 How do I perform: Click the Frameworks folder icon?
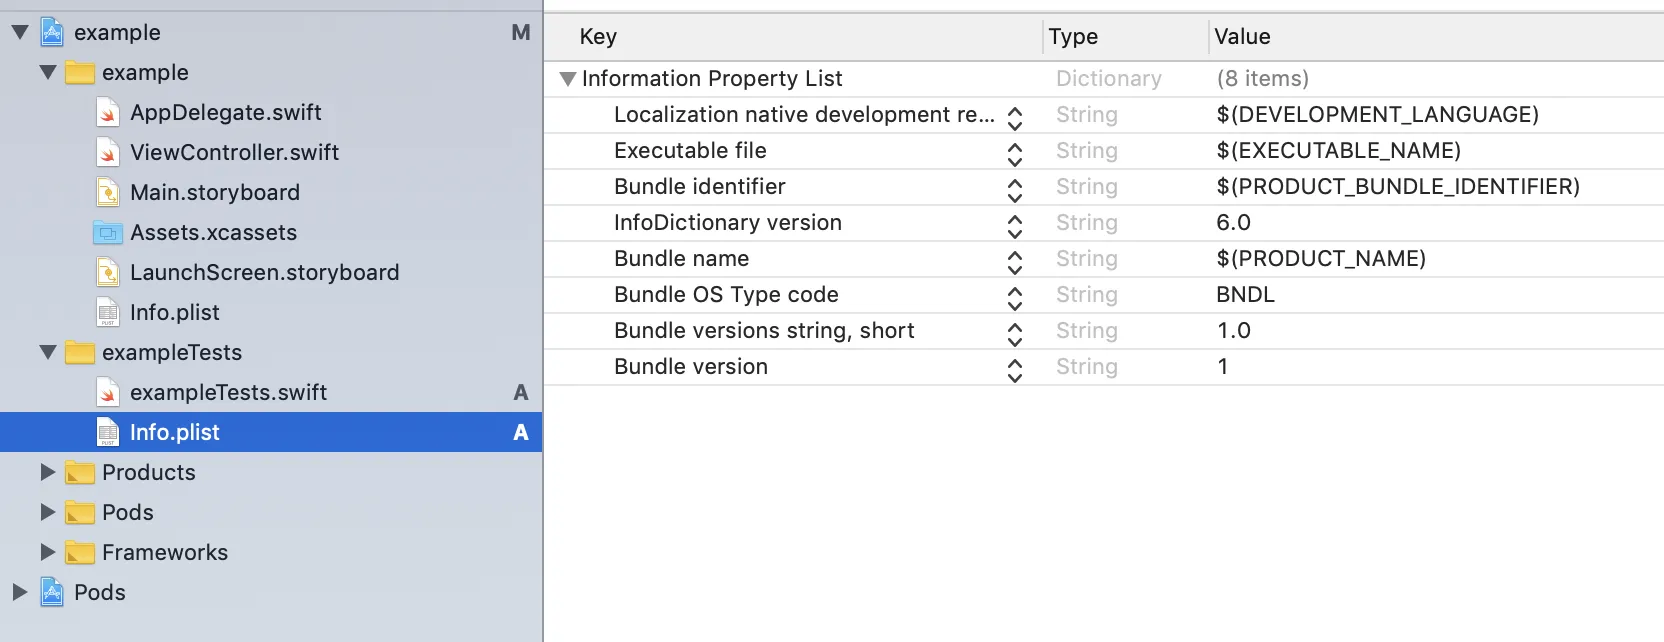point(80,553)
